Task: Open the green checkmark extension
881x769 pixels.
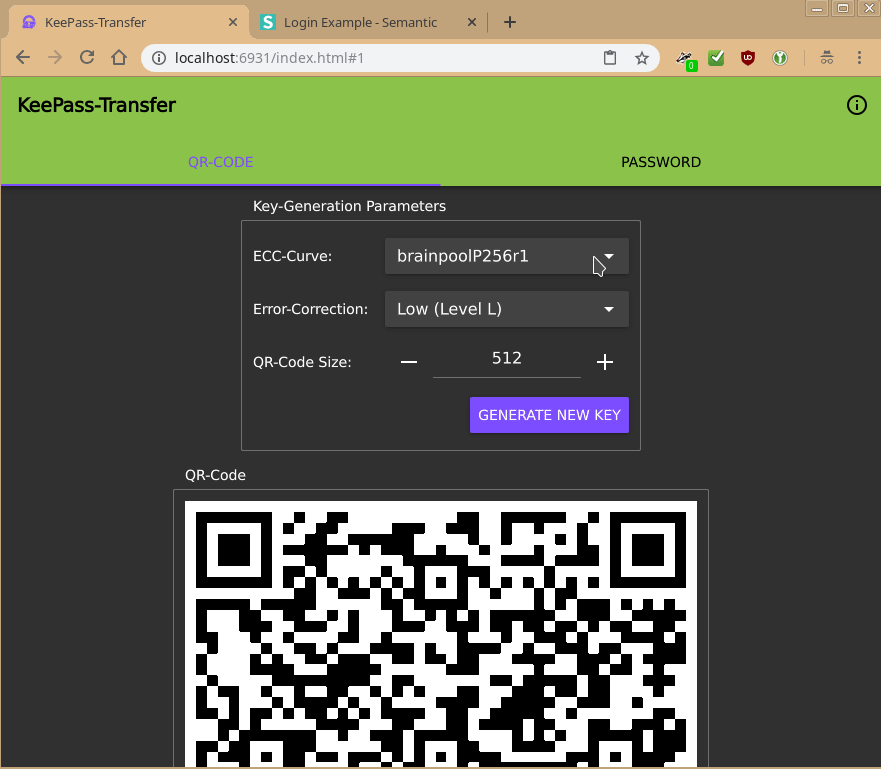Action: 716,58
